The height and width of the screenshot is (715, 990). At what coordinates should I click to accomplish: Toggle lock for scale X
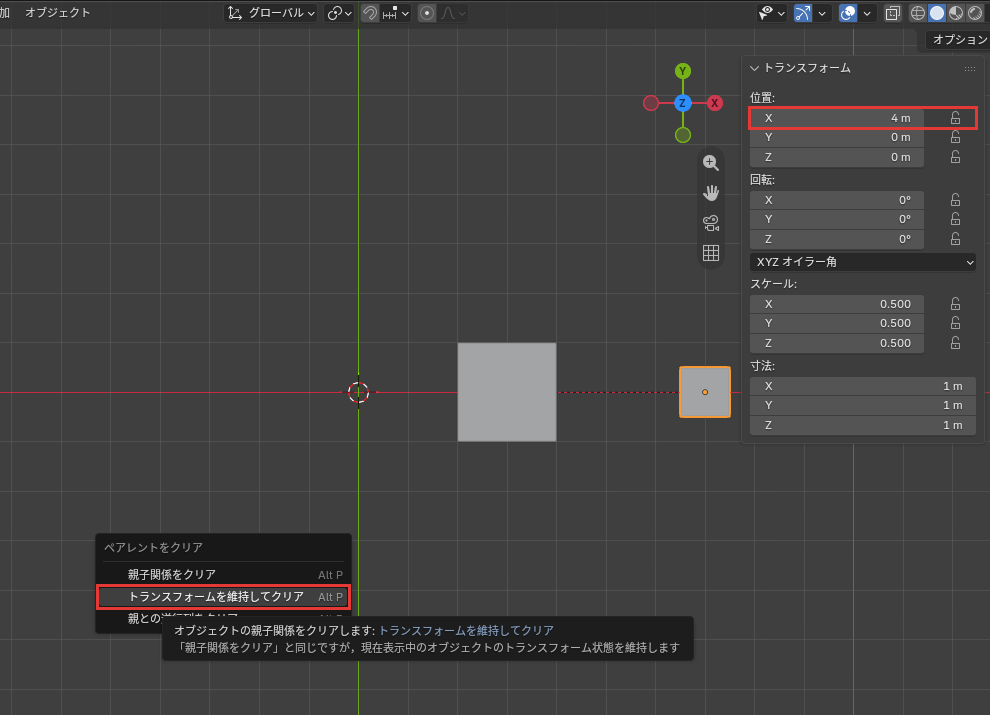955,304
